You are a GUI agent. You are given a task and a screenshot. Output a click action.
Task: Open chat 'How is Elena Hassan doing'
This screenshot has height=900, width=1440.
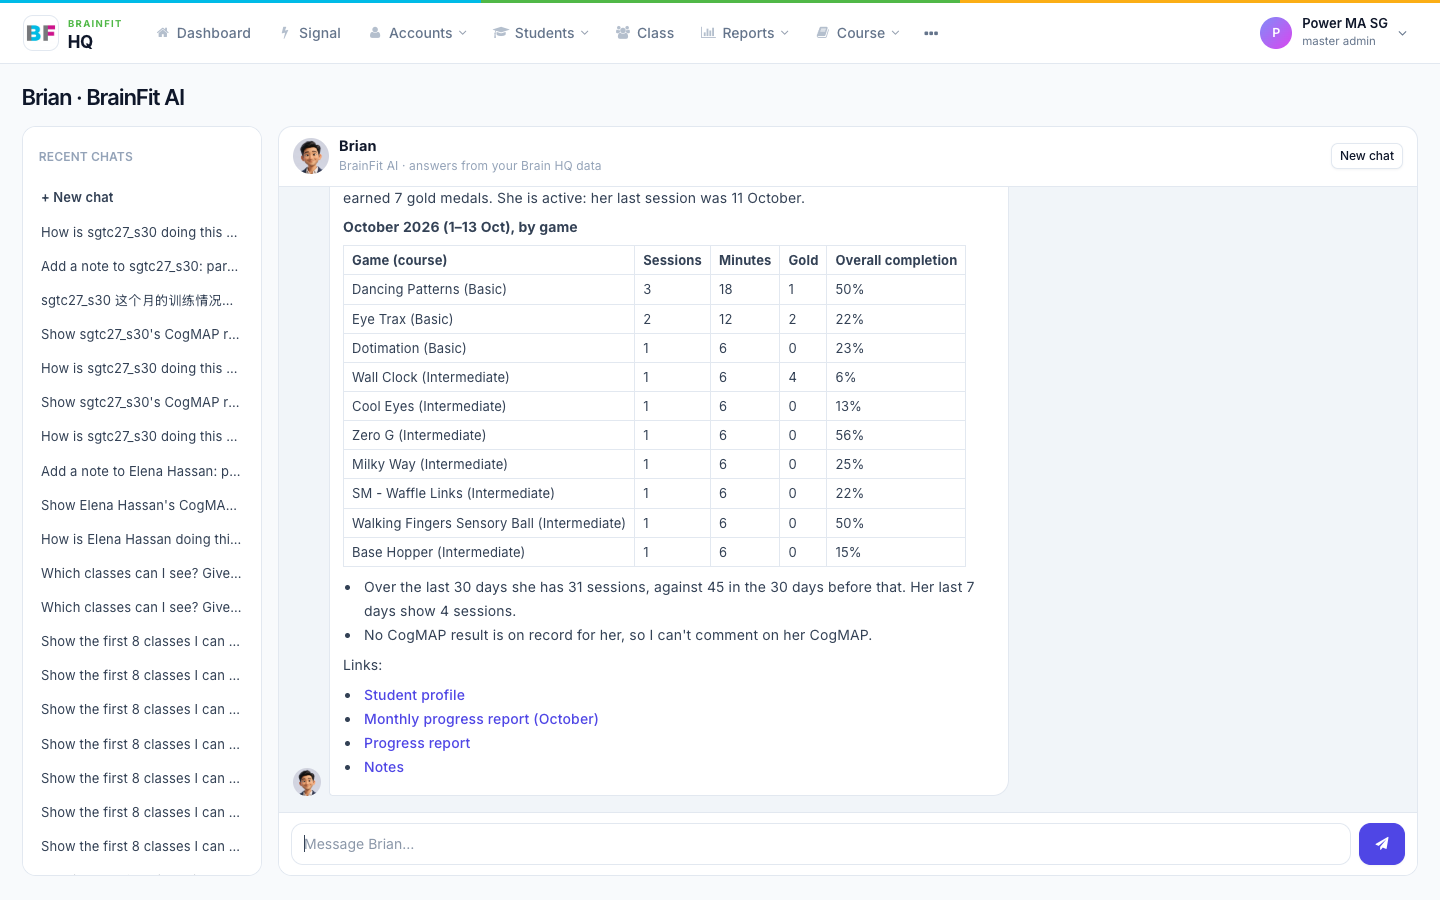(140, 539)
